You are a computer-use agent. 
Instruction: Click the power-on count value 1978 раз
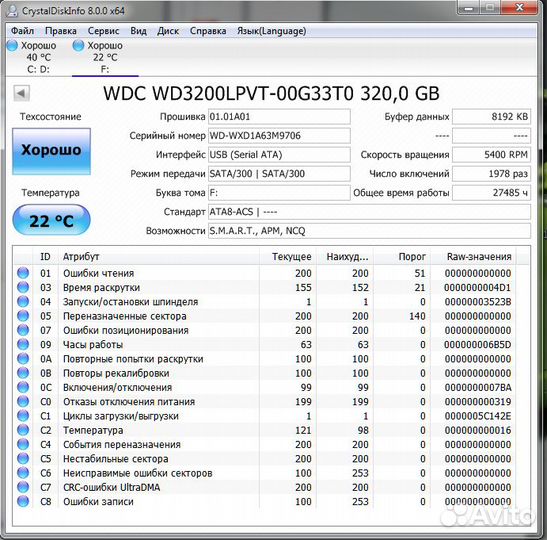pos(491,174)
